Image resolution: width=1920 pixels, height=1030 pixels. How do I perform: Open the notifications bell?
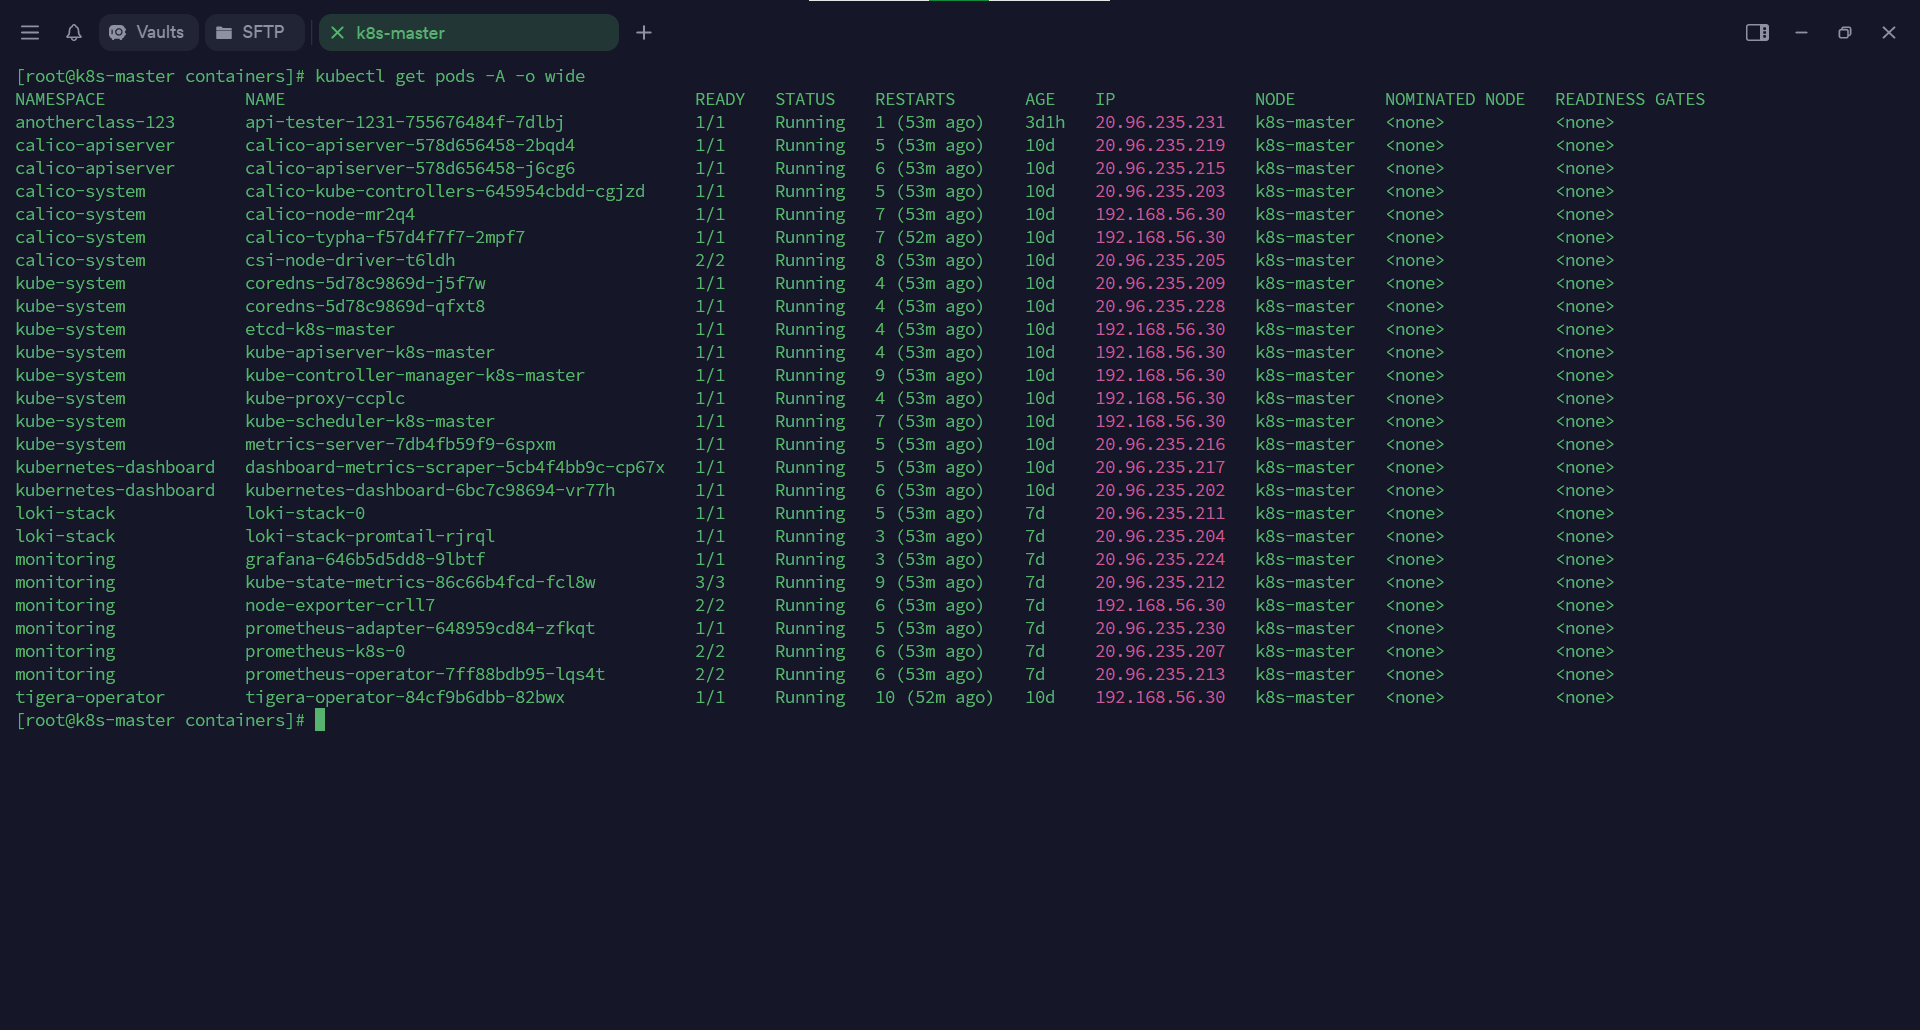coord(73,33)
